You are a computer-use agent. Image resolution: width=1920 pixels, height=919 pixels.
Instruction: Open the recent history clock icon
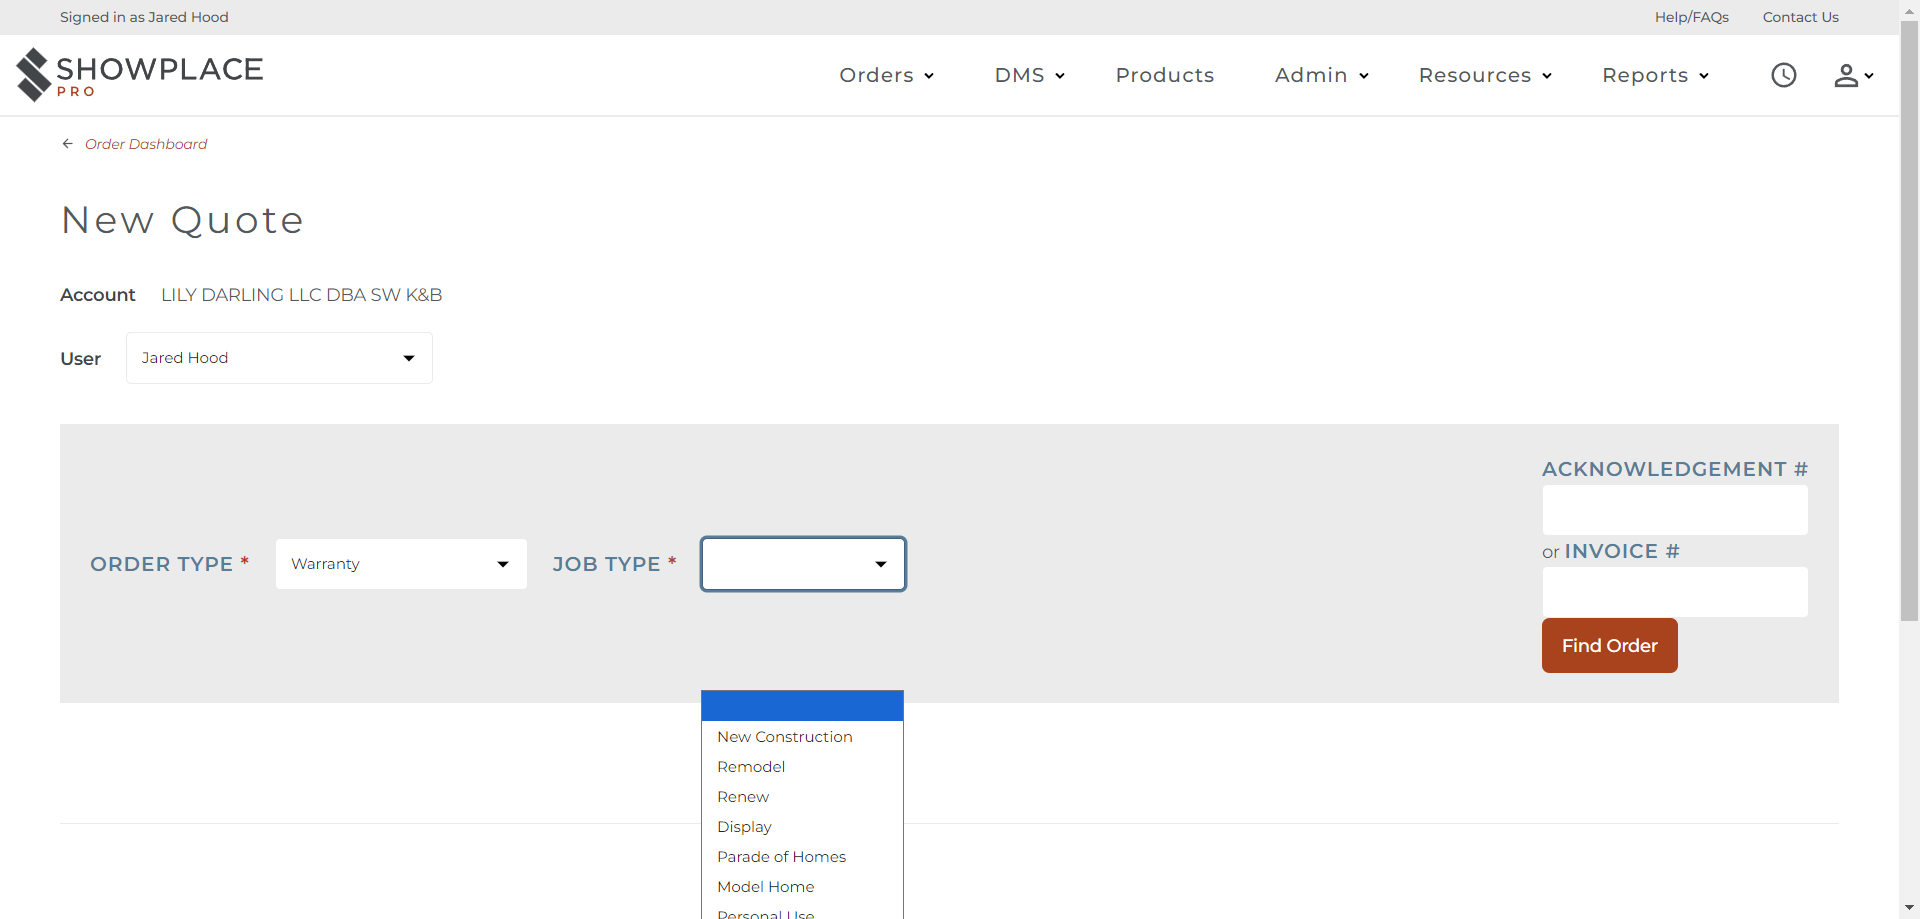tap(1784, 75)
